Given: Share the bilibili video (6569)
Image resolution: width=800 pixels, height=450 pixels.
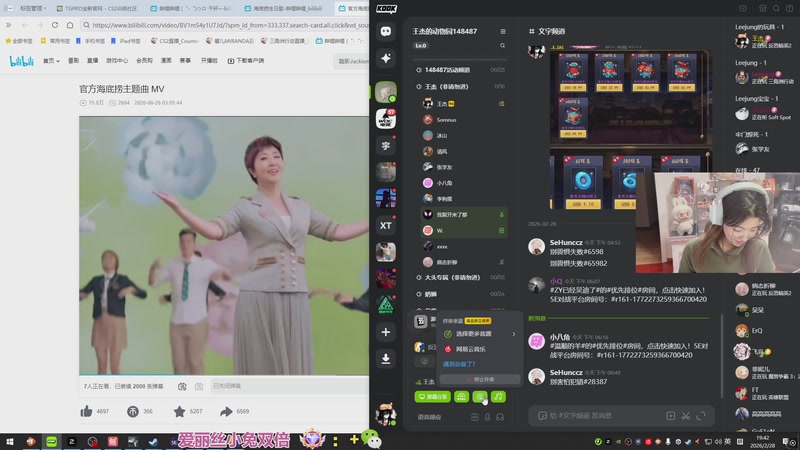Looking at the screenshot, I should 235,411.
